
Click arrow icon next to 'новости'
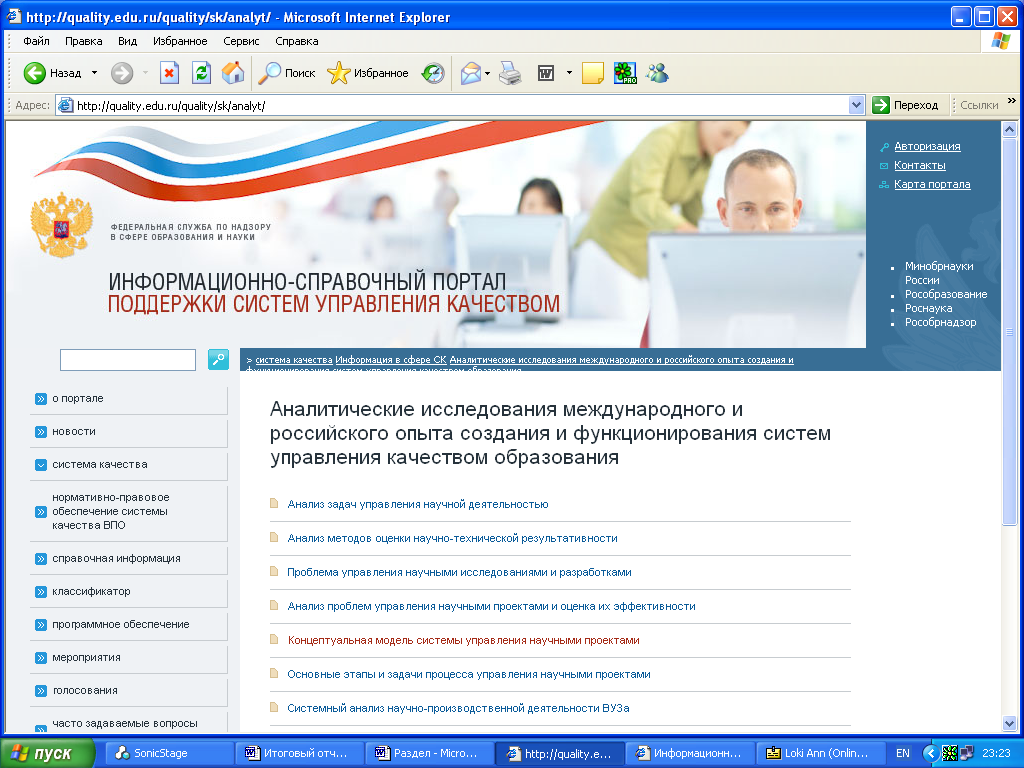pyautogui.click(x=41, y=432)
